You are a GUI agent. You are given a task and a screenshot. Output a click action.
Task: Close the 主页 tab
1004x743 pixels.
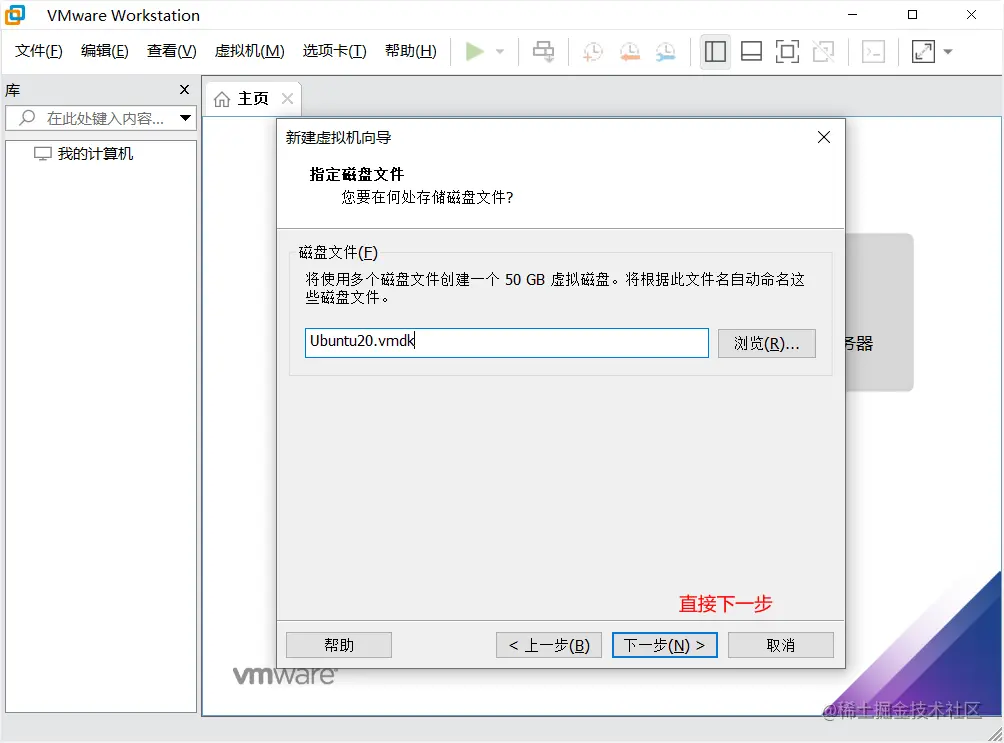[287, 99]
